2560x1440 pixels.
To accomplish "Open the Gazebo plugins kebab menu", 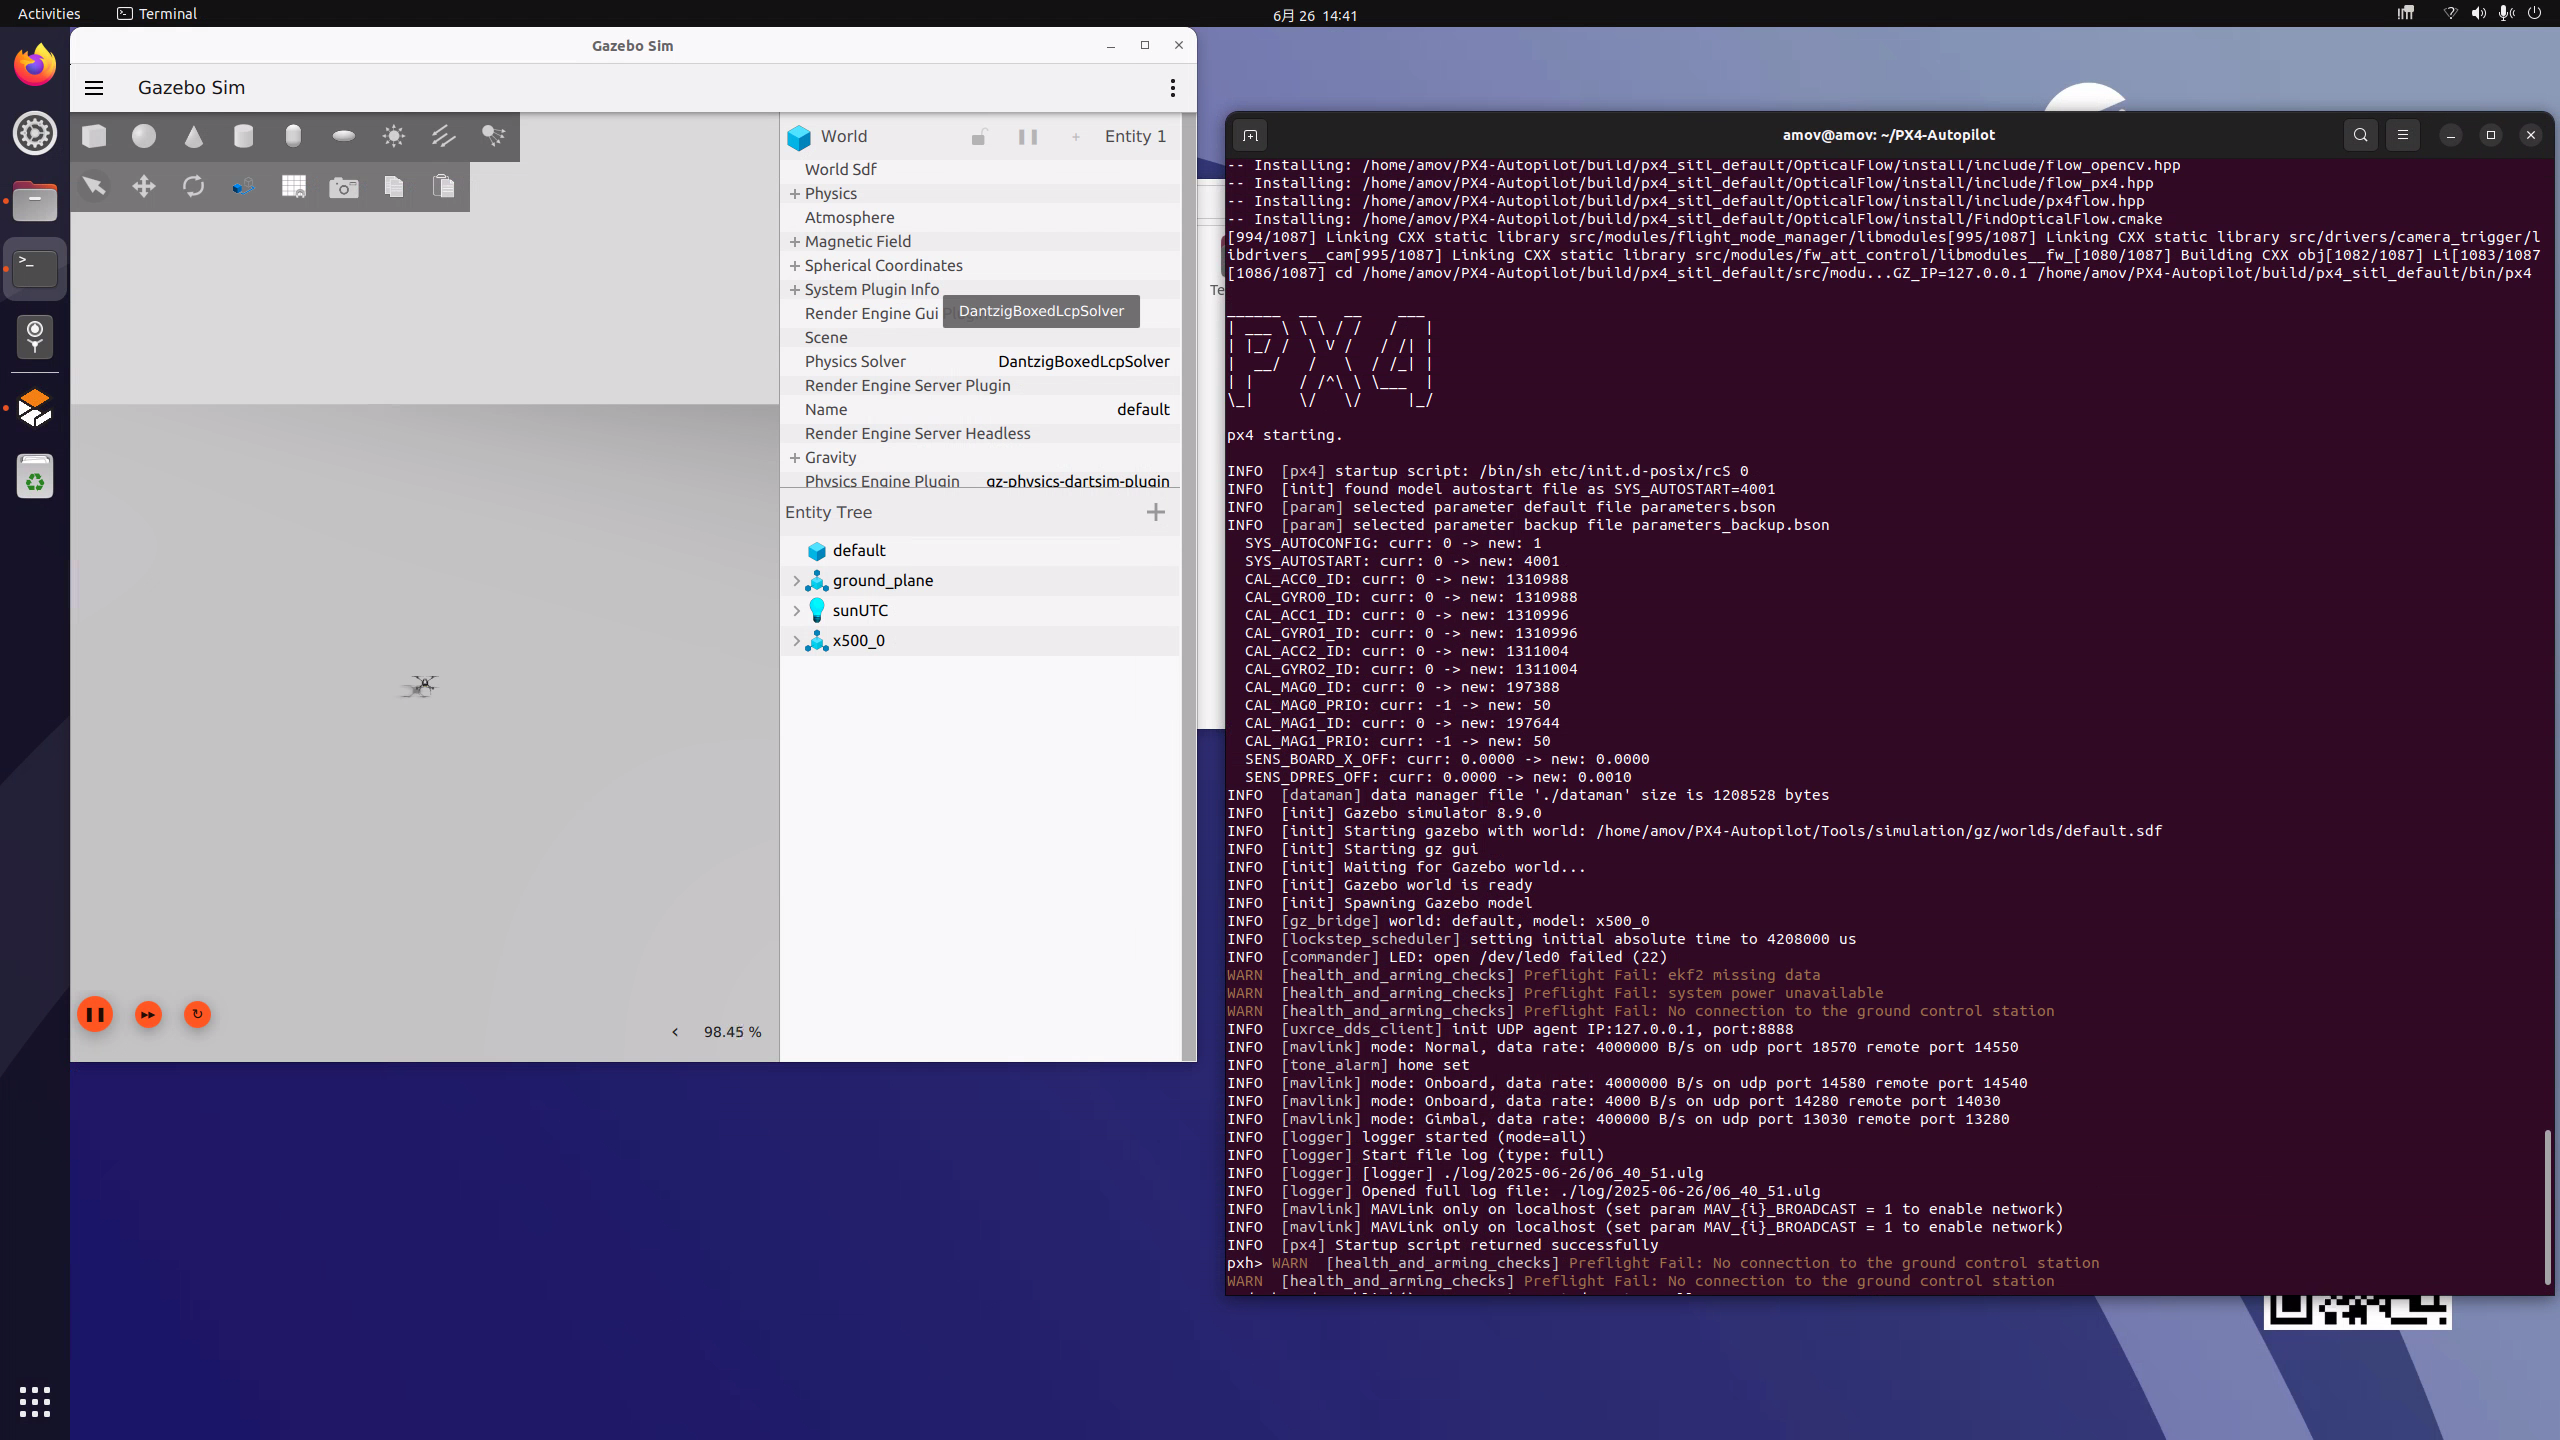I will (x=1172, y=88).
